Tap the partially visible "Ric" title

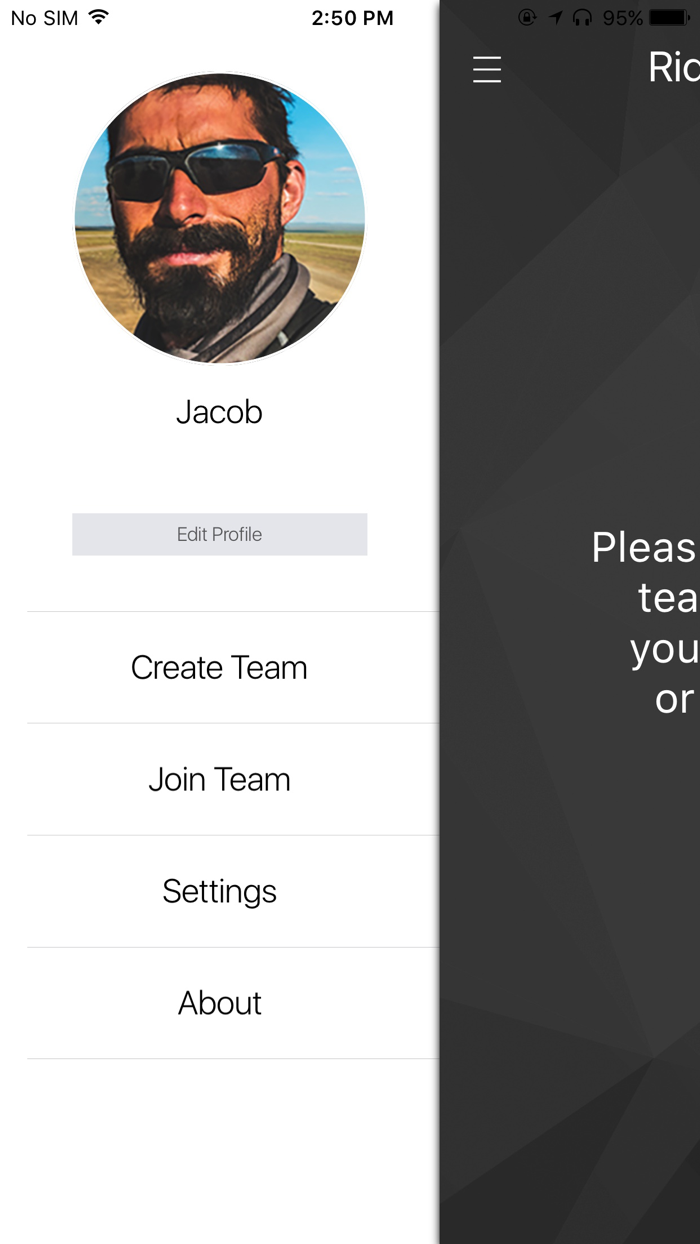(x=673, y=68)
